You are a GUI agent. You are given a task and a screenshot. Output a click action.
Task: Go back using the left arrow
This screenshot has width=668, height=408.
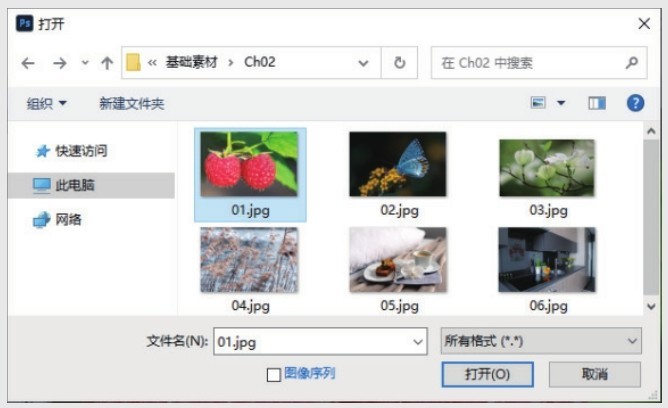(x=28, y=63)
